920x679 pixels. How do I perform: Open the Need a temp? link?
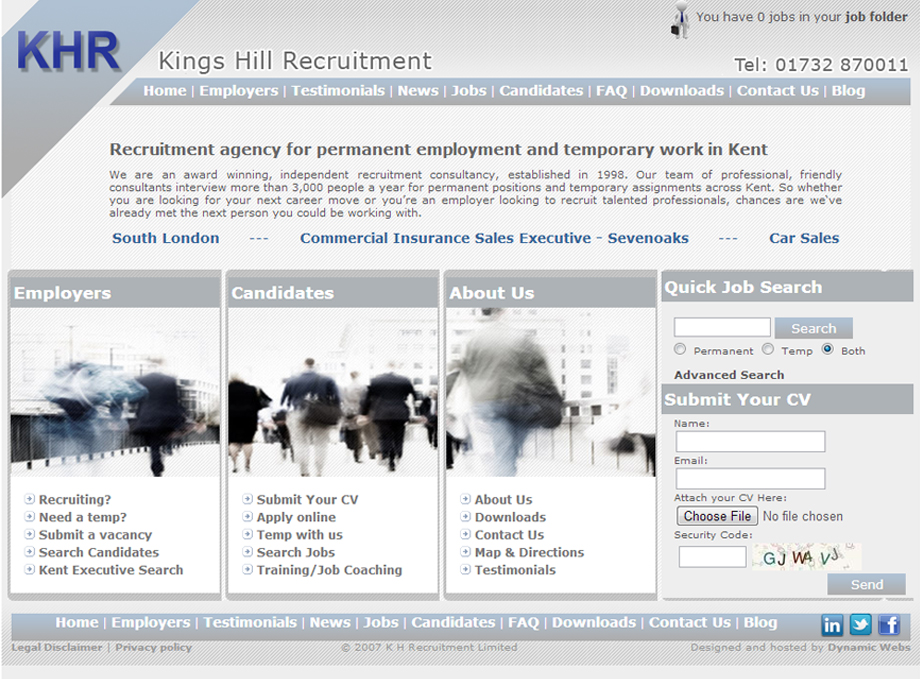click(83, 517)
